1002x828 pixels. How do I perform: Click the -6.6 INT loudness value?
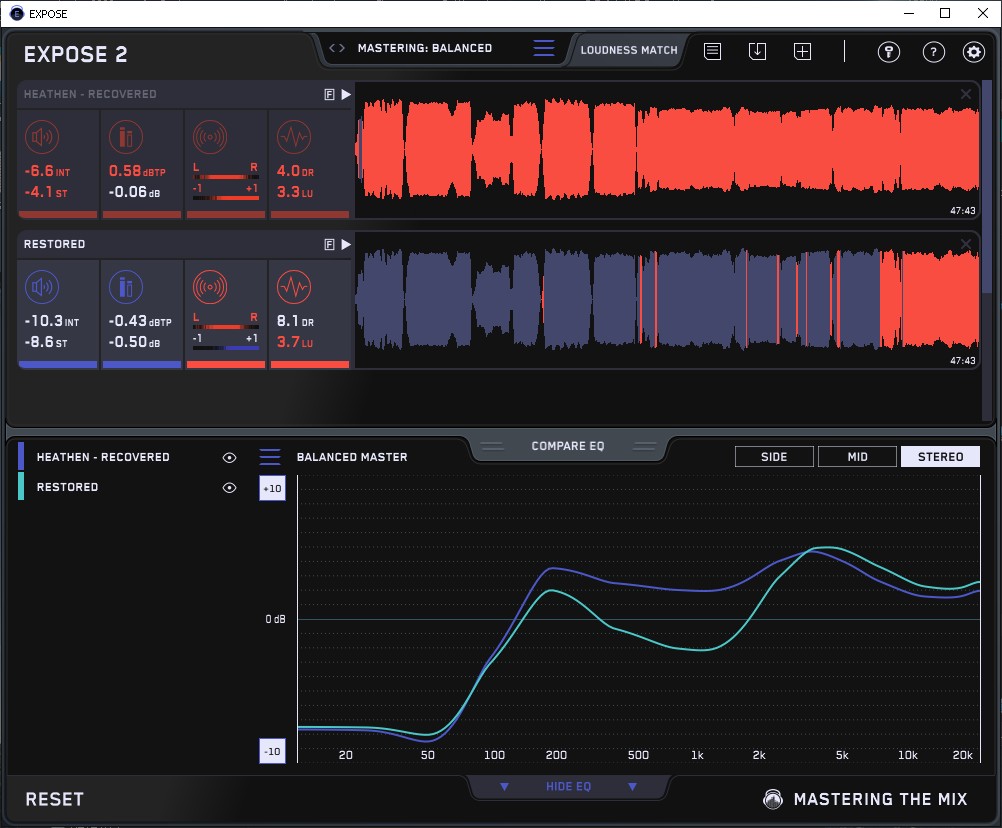tap(47, 171)
